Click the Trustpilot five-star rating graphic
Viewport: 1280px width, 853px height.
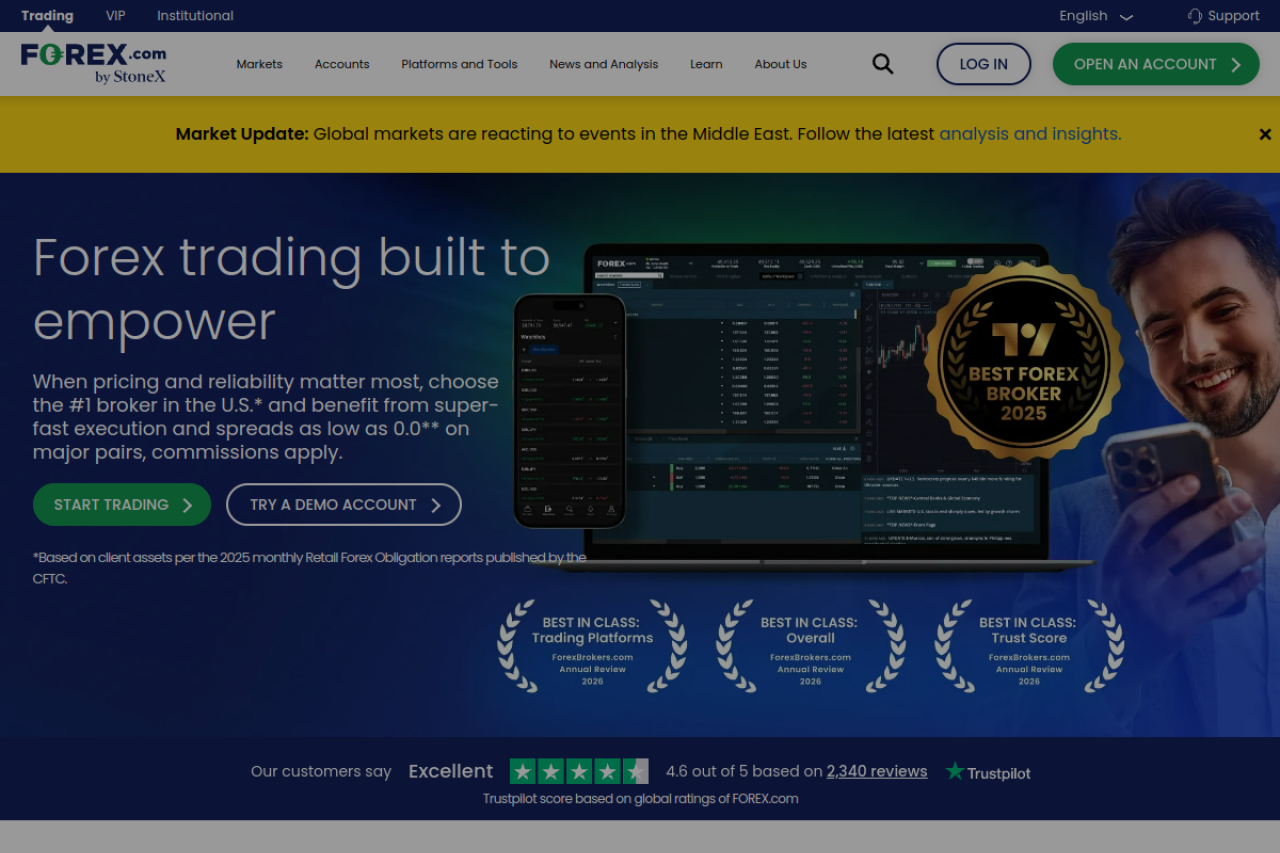[x=579, y=771]
